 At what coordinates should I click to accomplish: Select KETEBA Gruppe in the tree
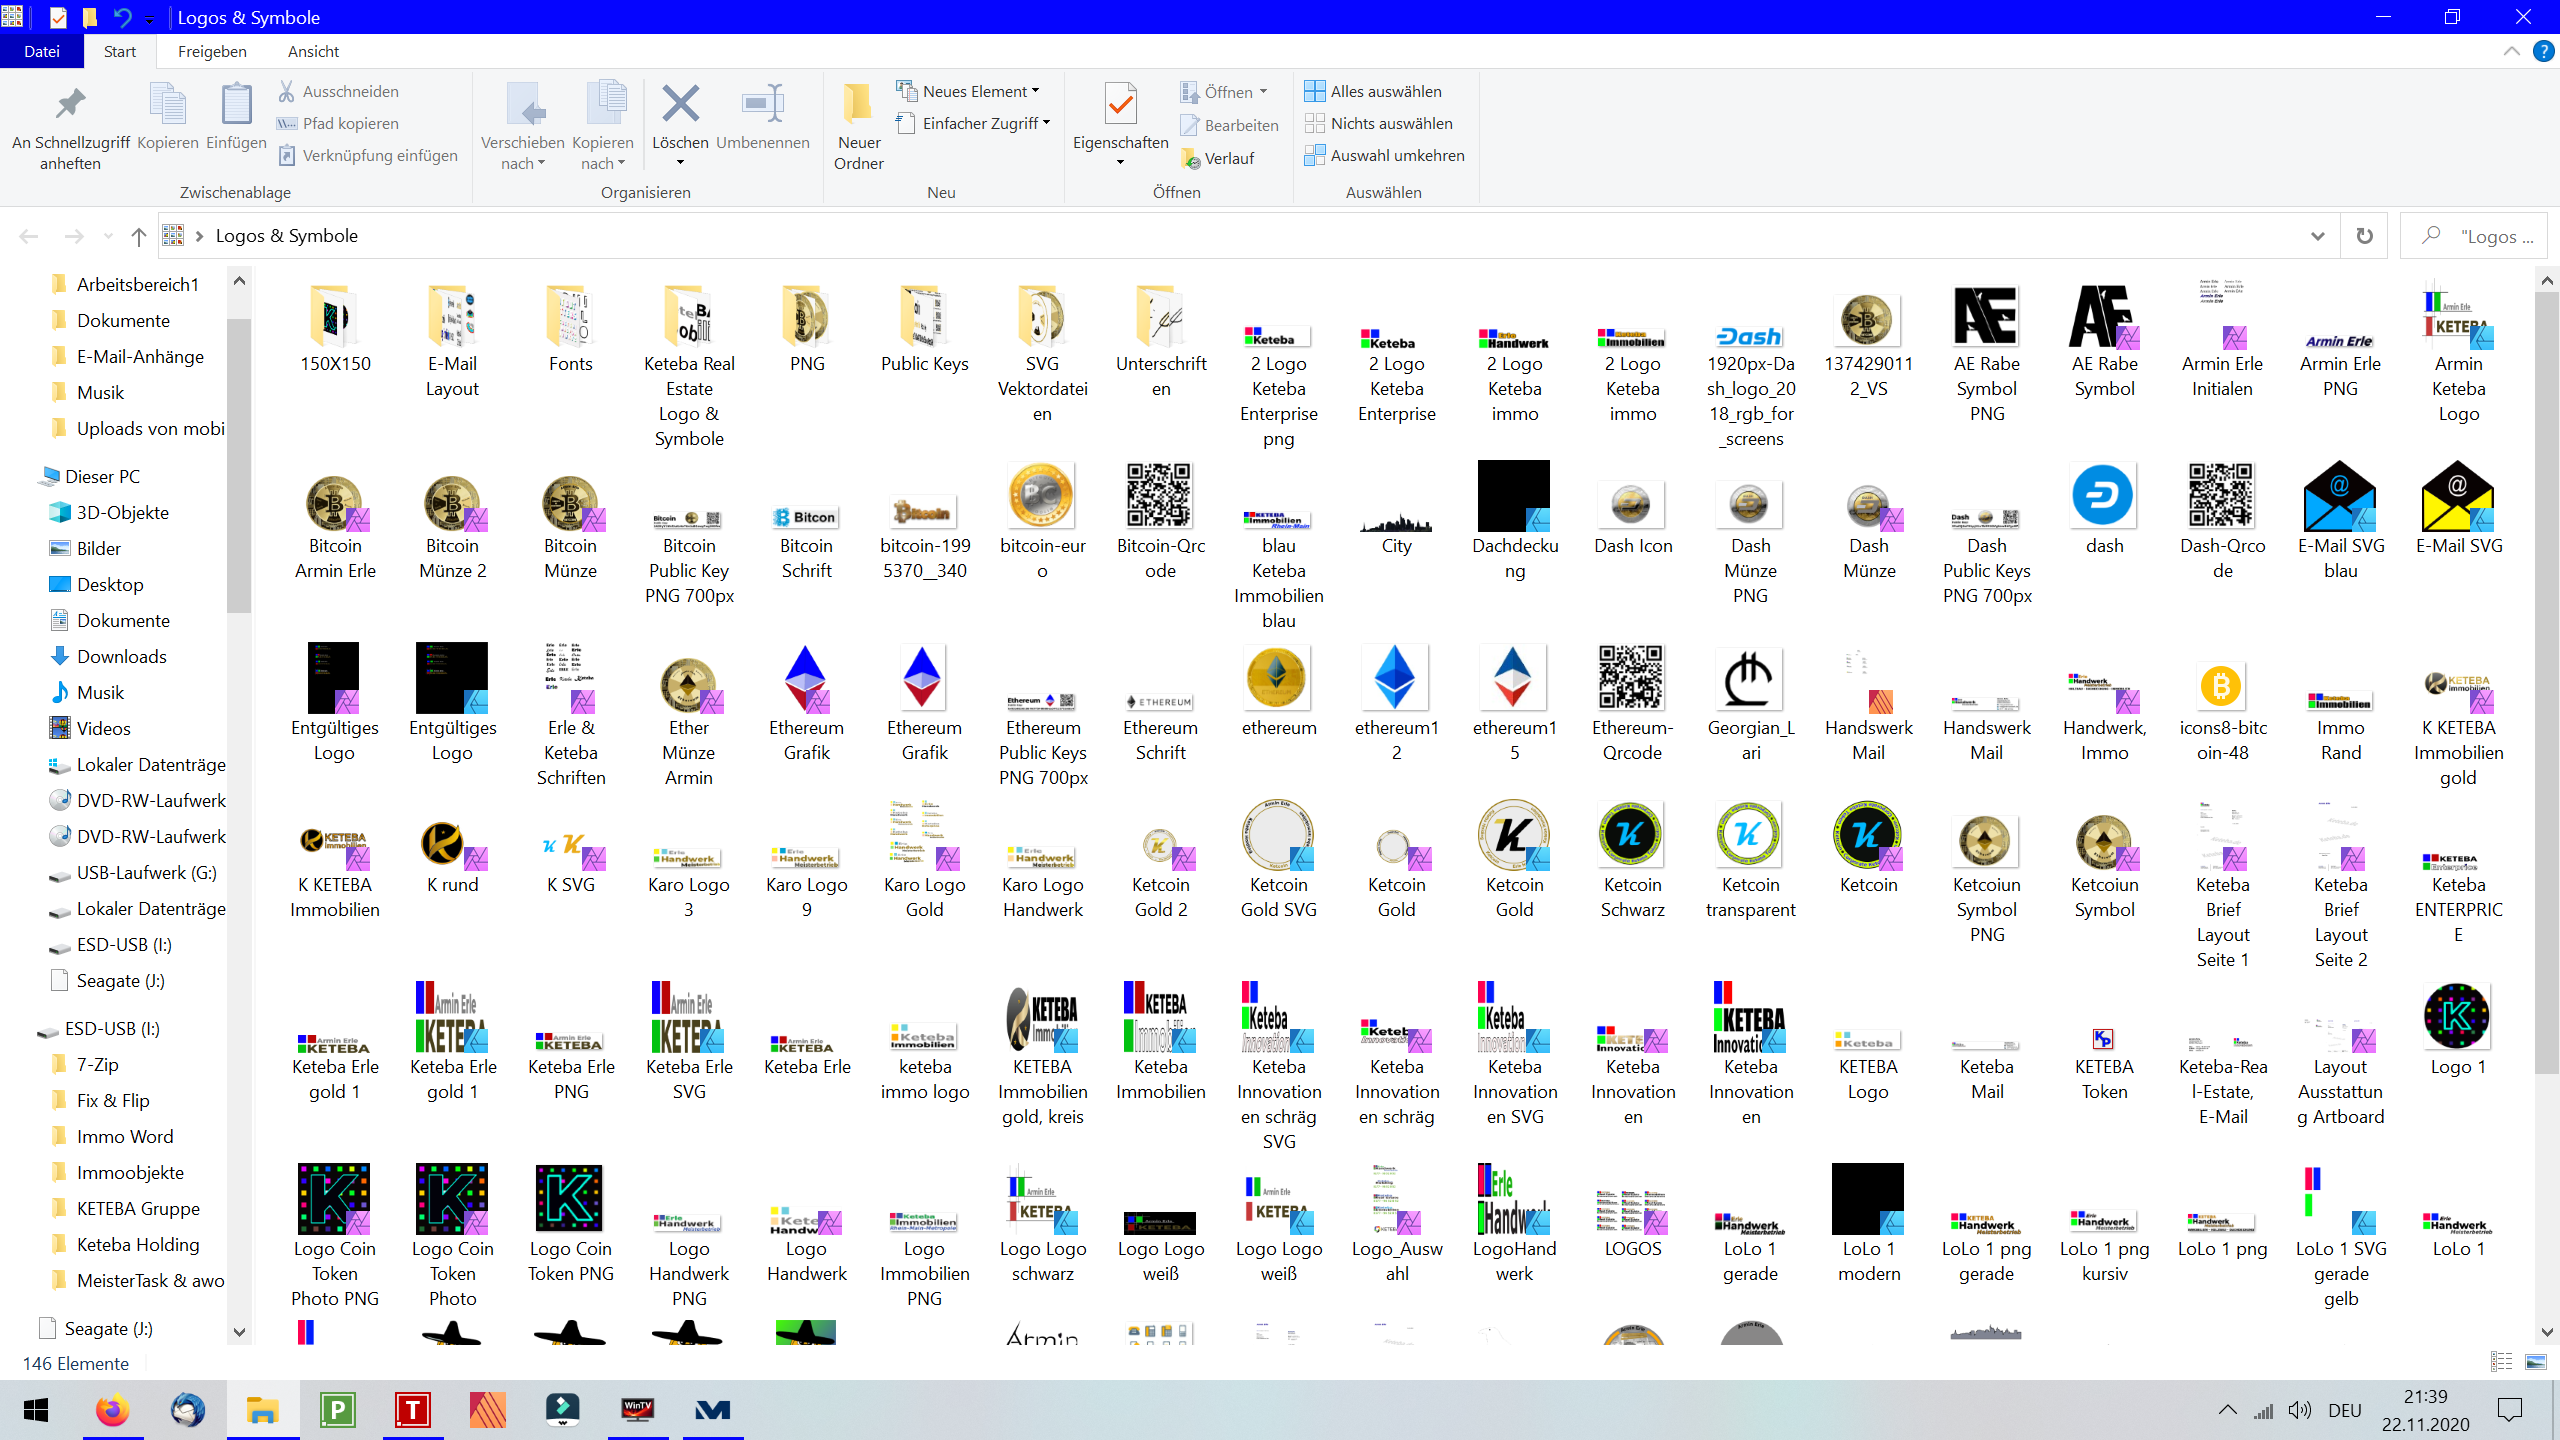[x=138, y=1209]
